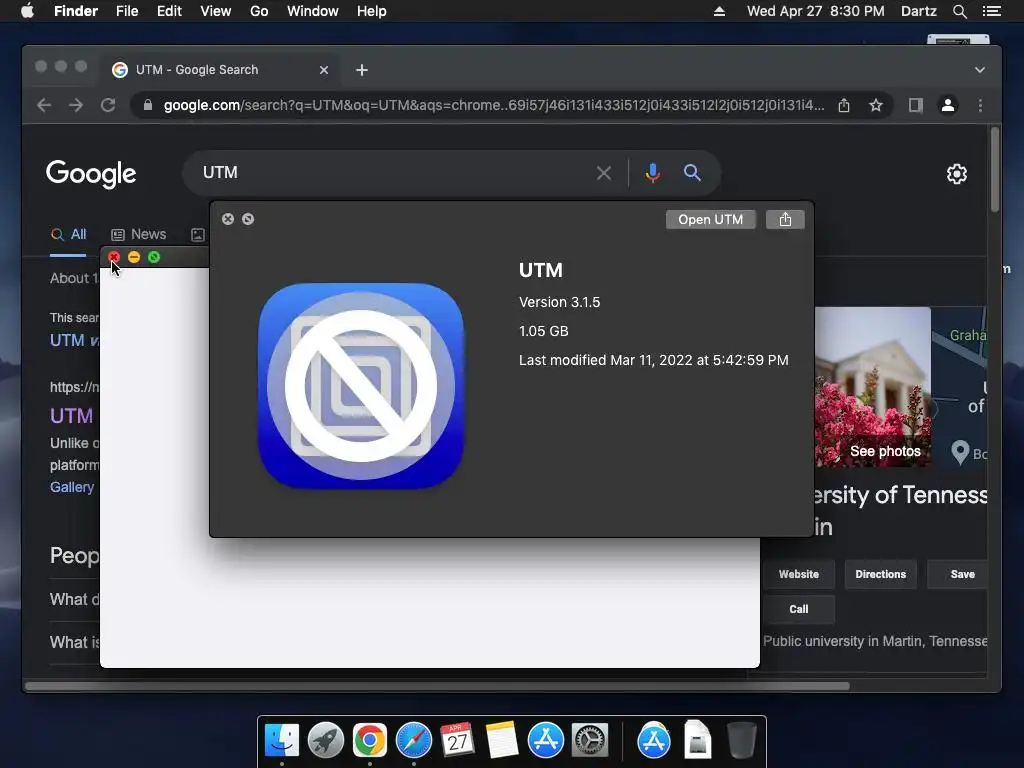Click the Gallery link in results
This screenshot has width=1024, height=768.
click(x=72, y=487)
